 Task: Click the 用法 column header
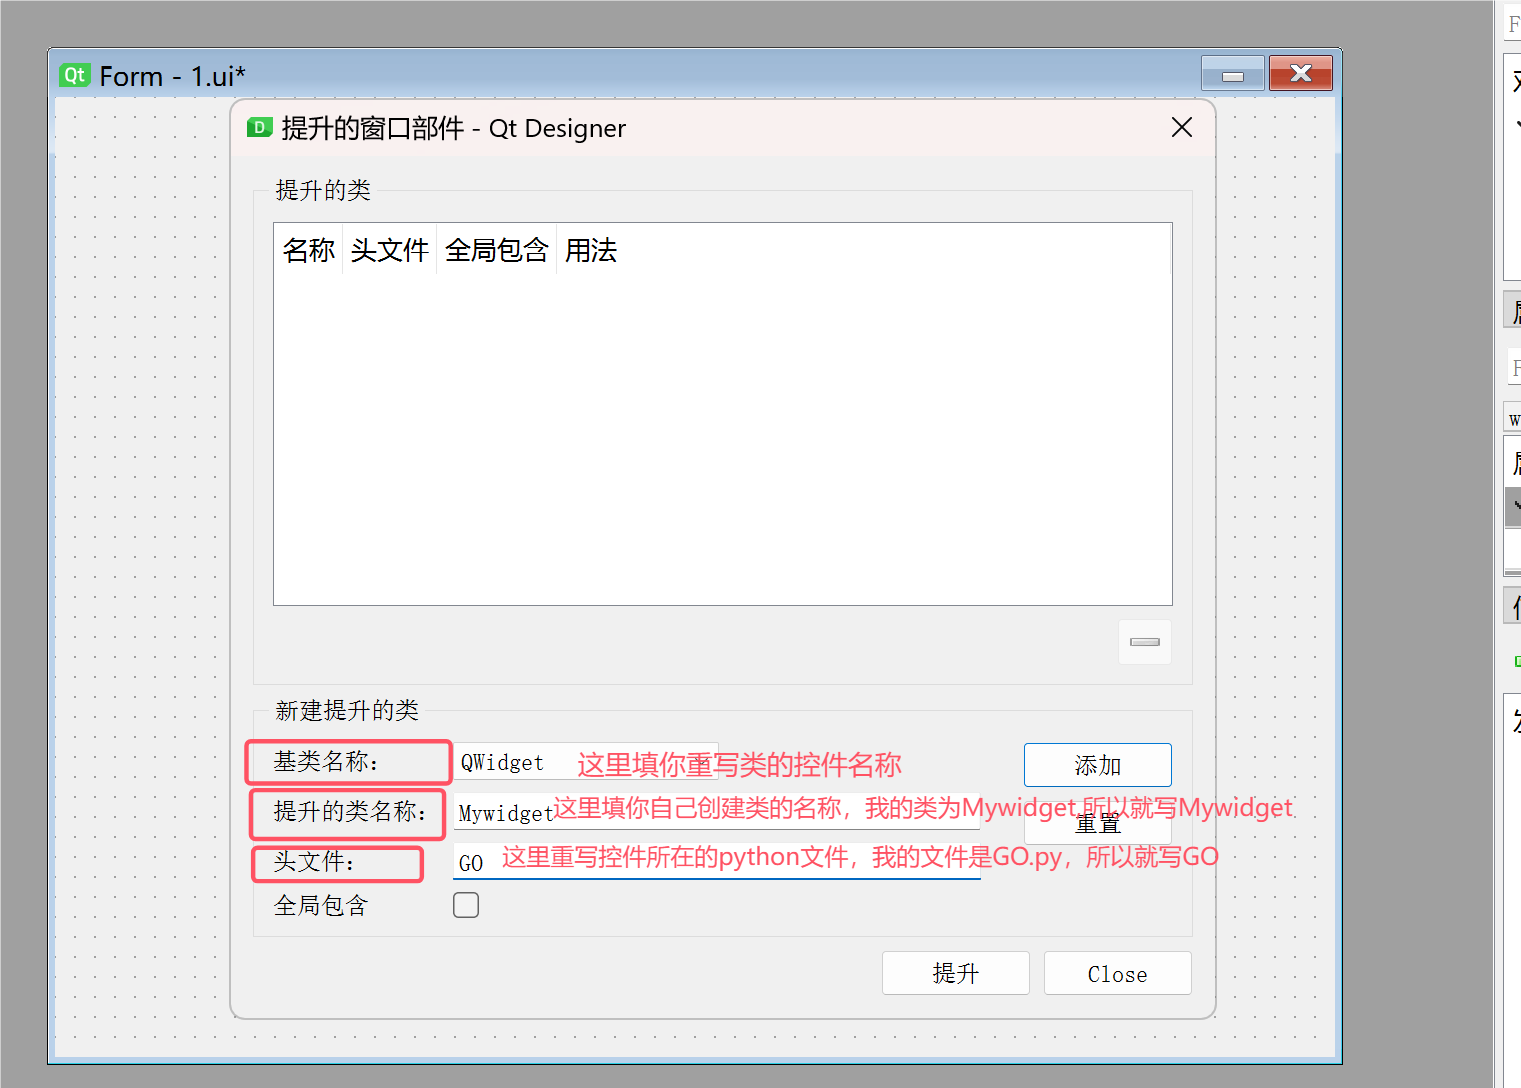tap(590, 250)
